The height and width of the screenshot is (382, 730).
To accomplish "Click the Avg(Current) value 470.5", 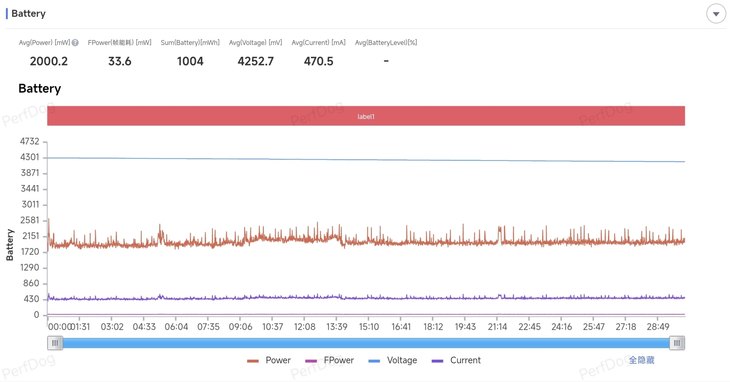I will [318, 61].
